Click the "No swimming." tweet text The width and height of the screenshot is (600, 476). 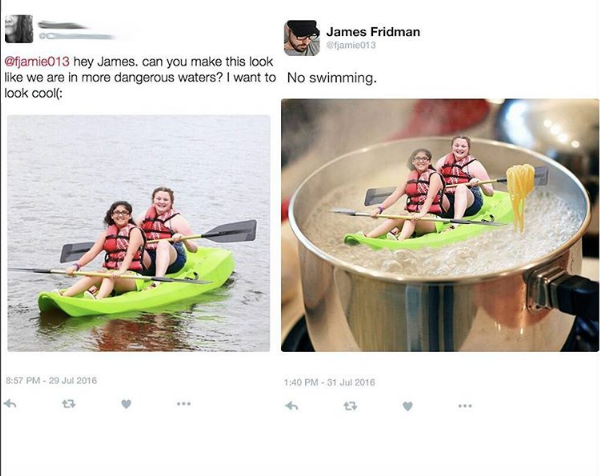pyautogui.click(x=332, y=78)
